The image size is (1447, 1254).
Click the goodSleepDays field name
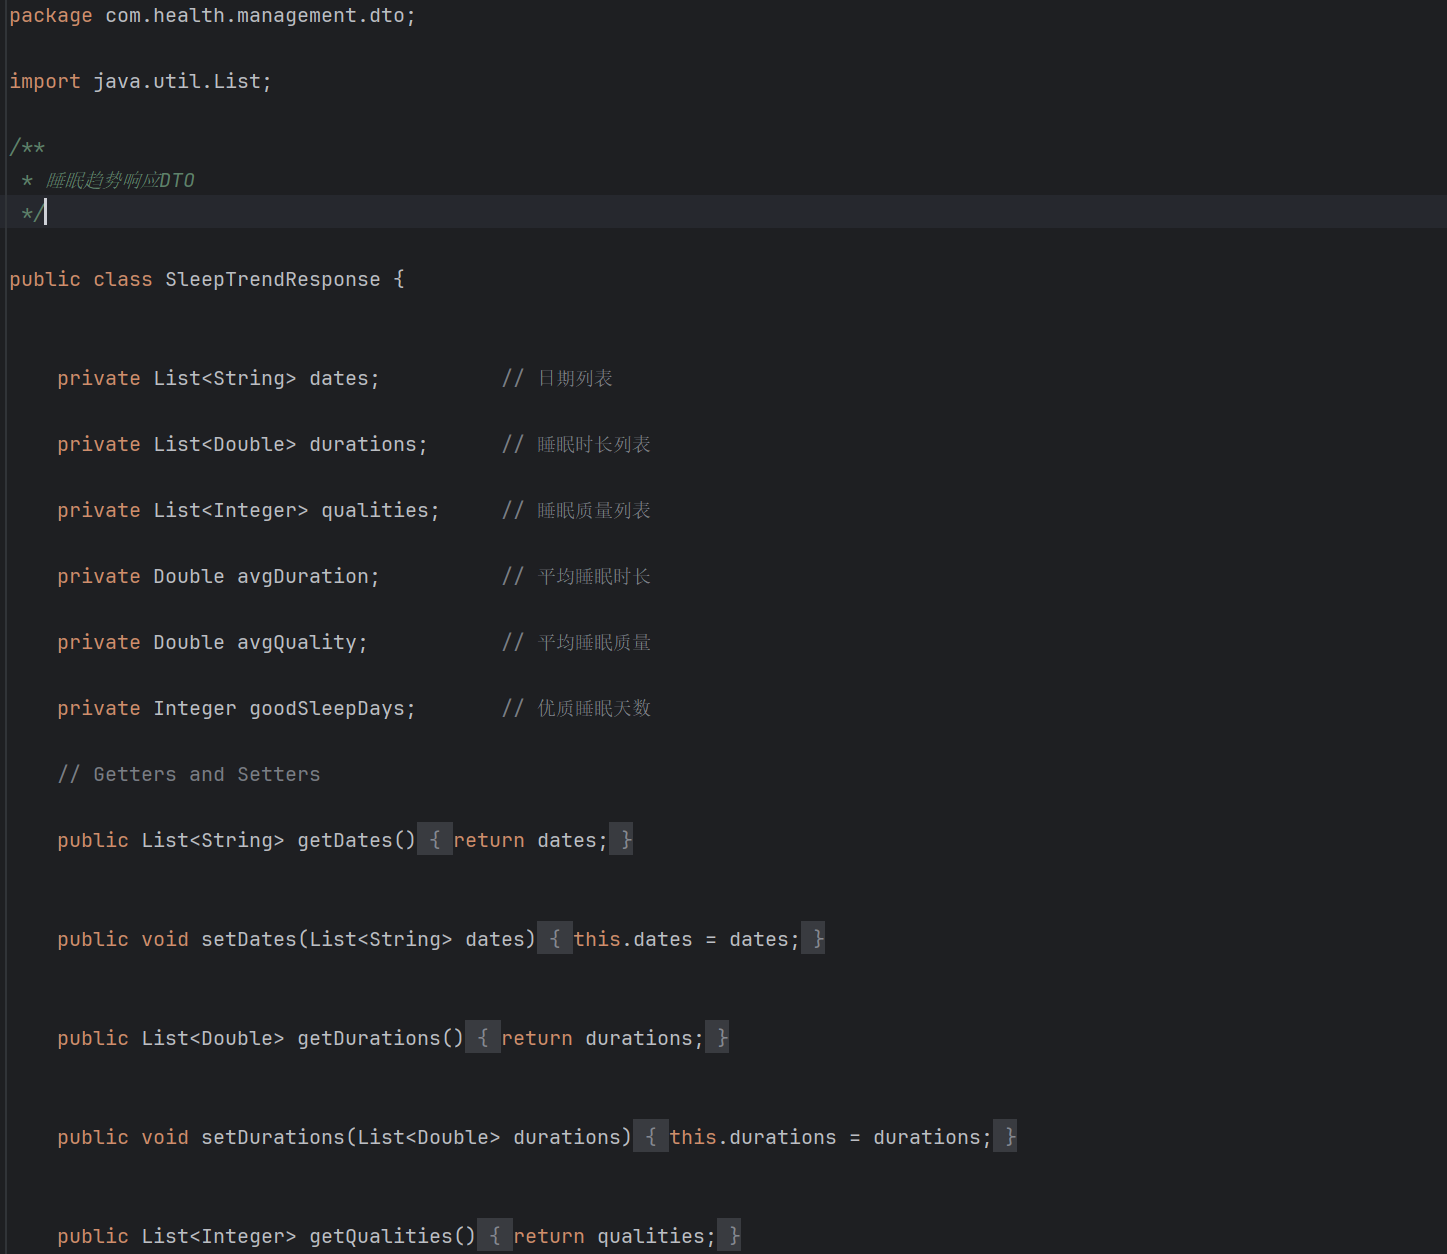[327, 709]
